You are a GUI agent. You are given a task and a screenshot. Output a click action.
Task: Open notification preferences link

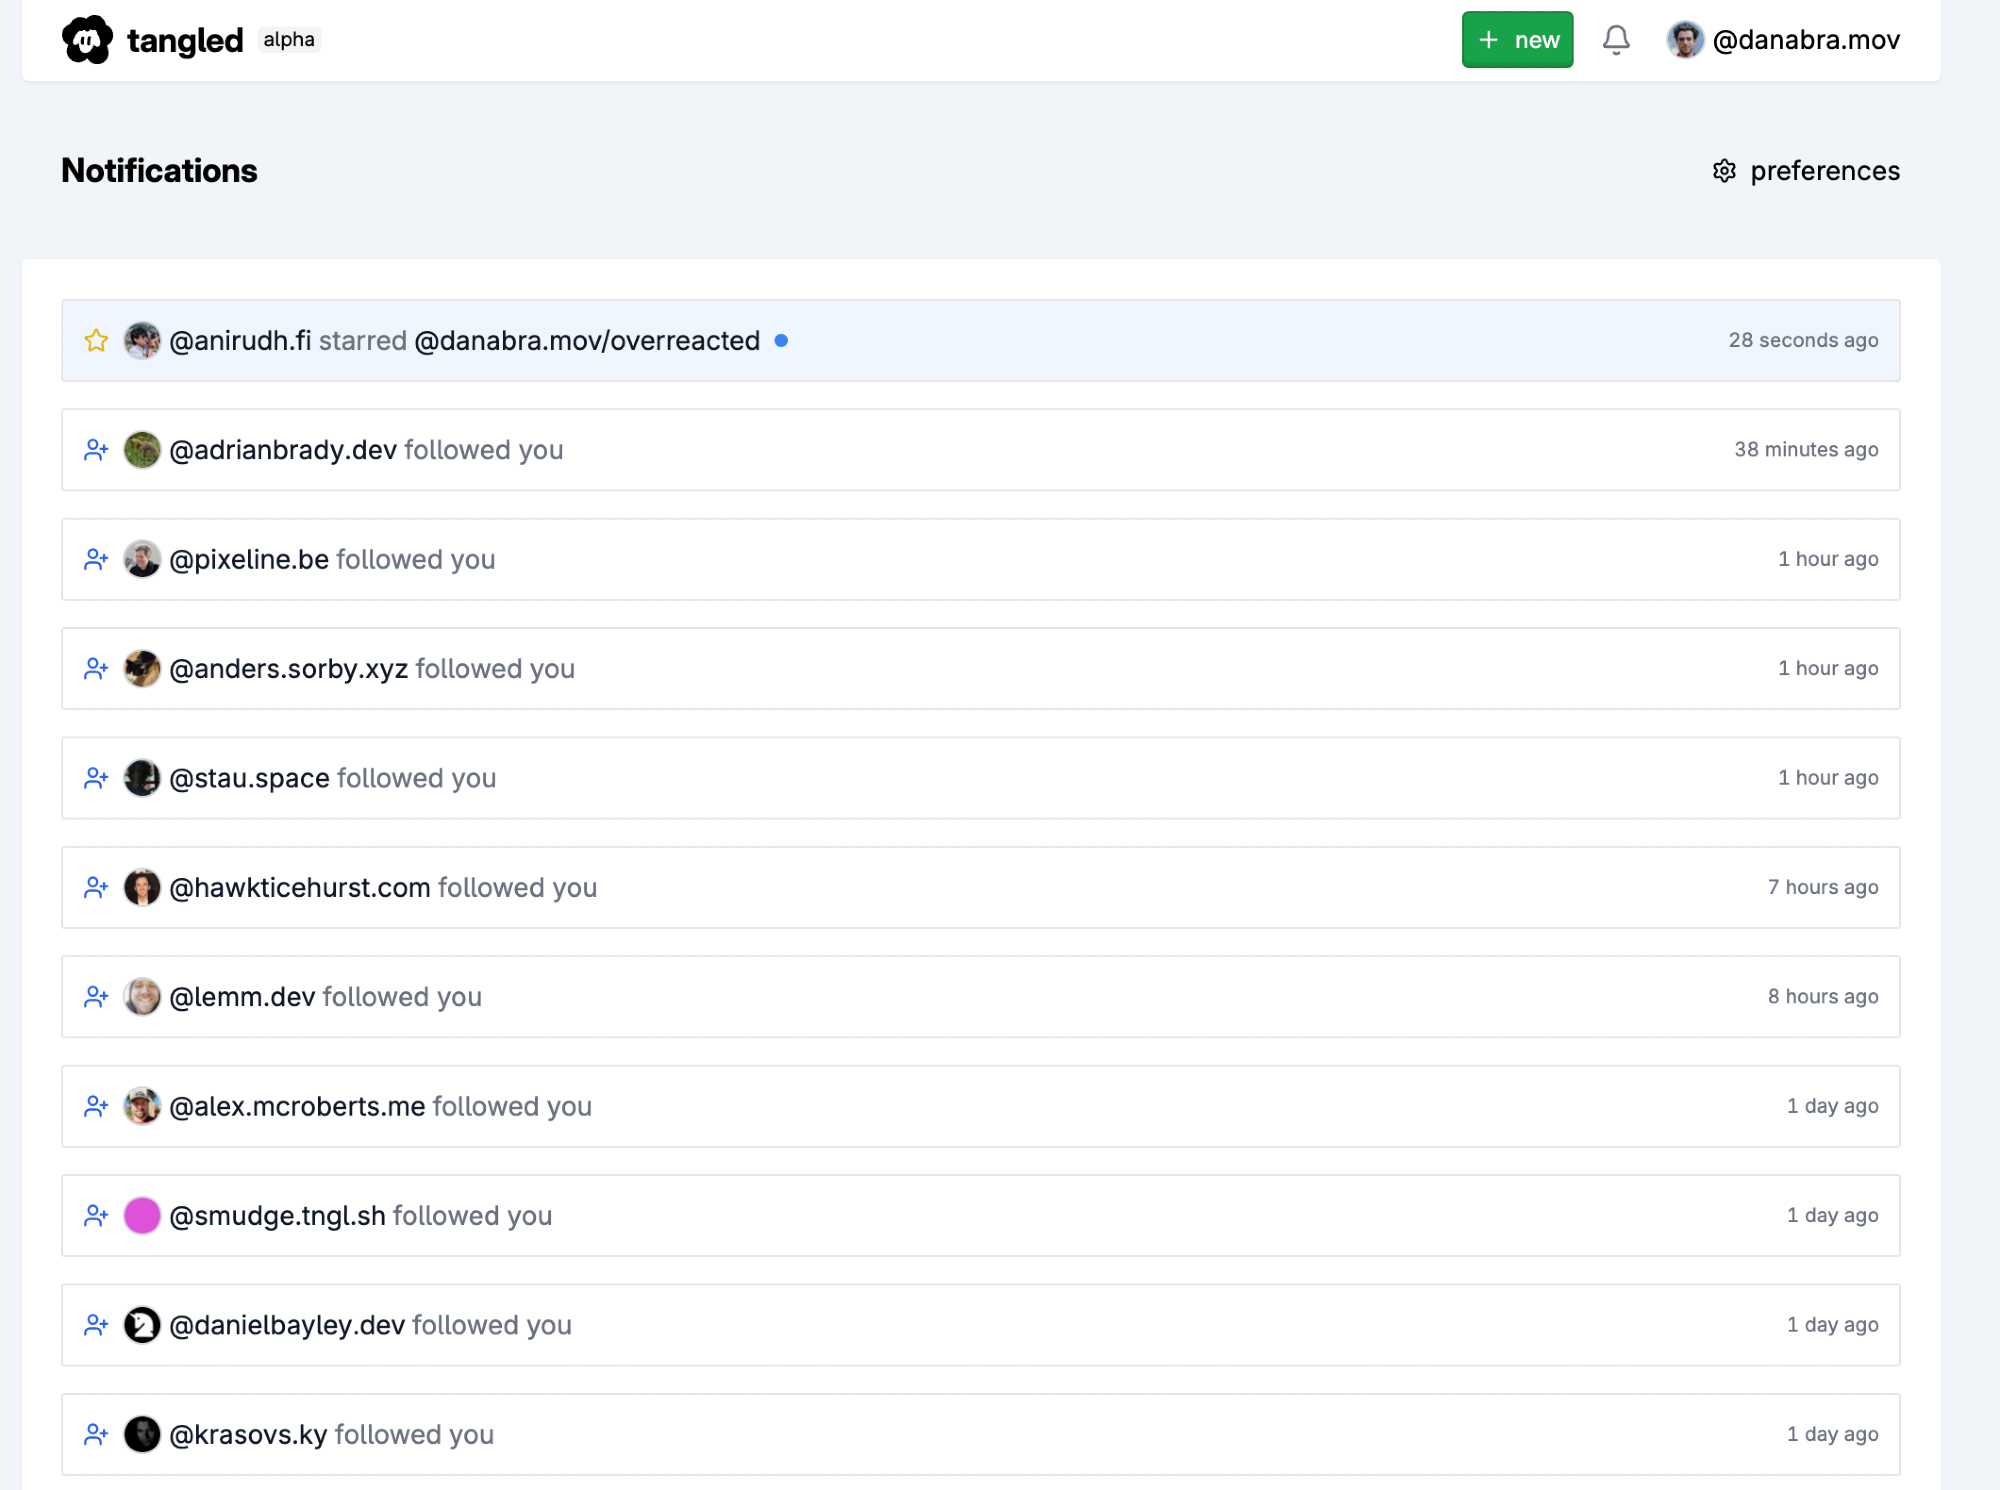(1824, 171)
